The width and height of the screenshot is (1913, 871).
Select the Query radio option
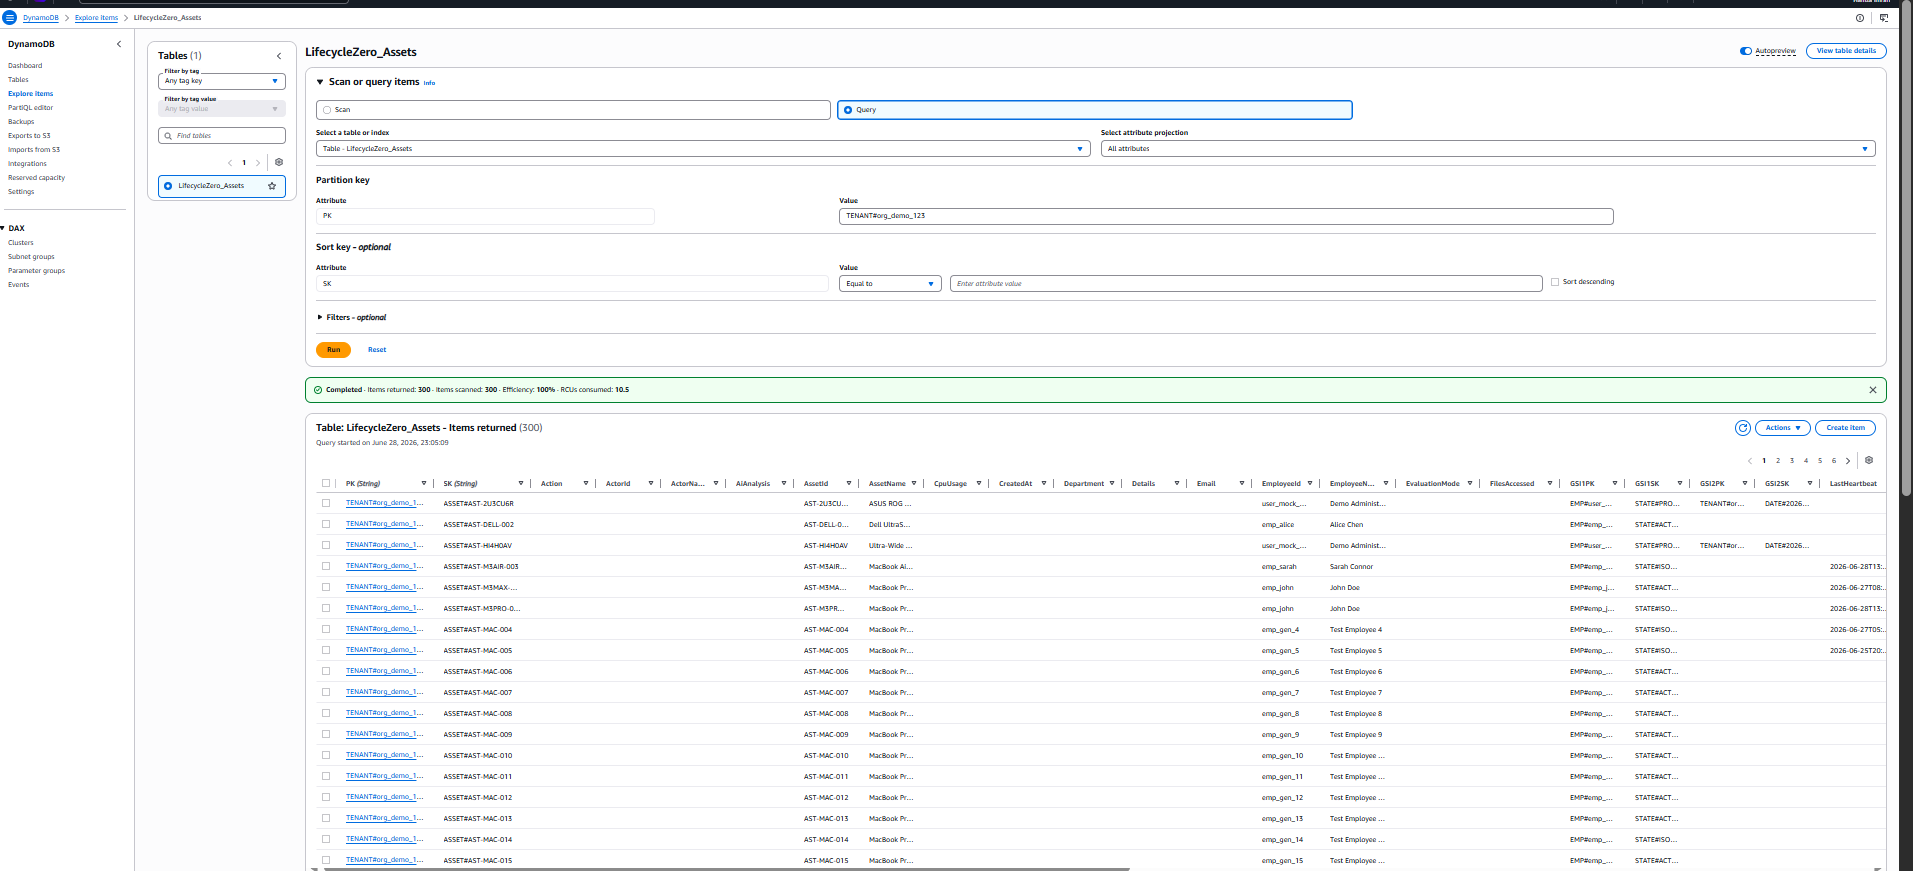tap(848, 110)
